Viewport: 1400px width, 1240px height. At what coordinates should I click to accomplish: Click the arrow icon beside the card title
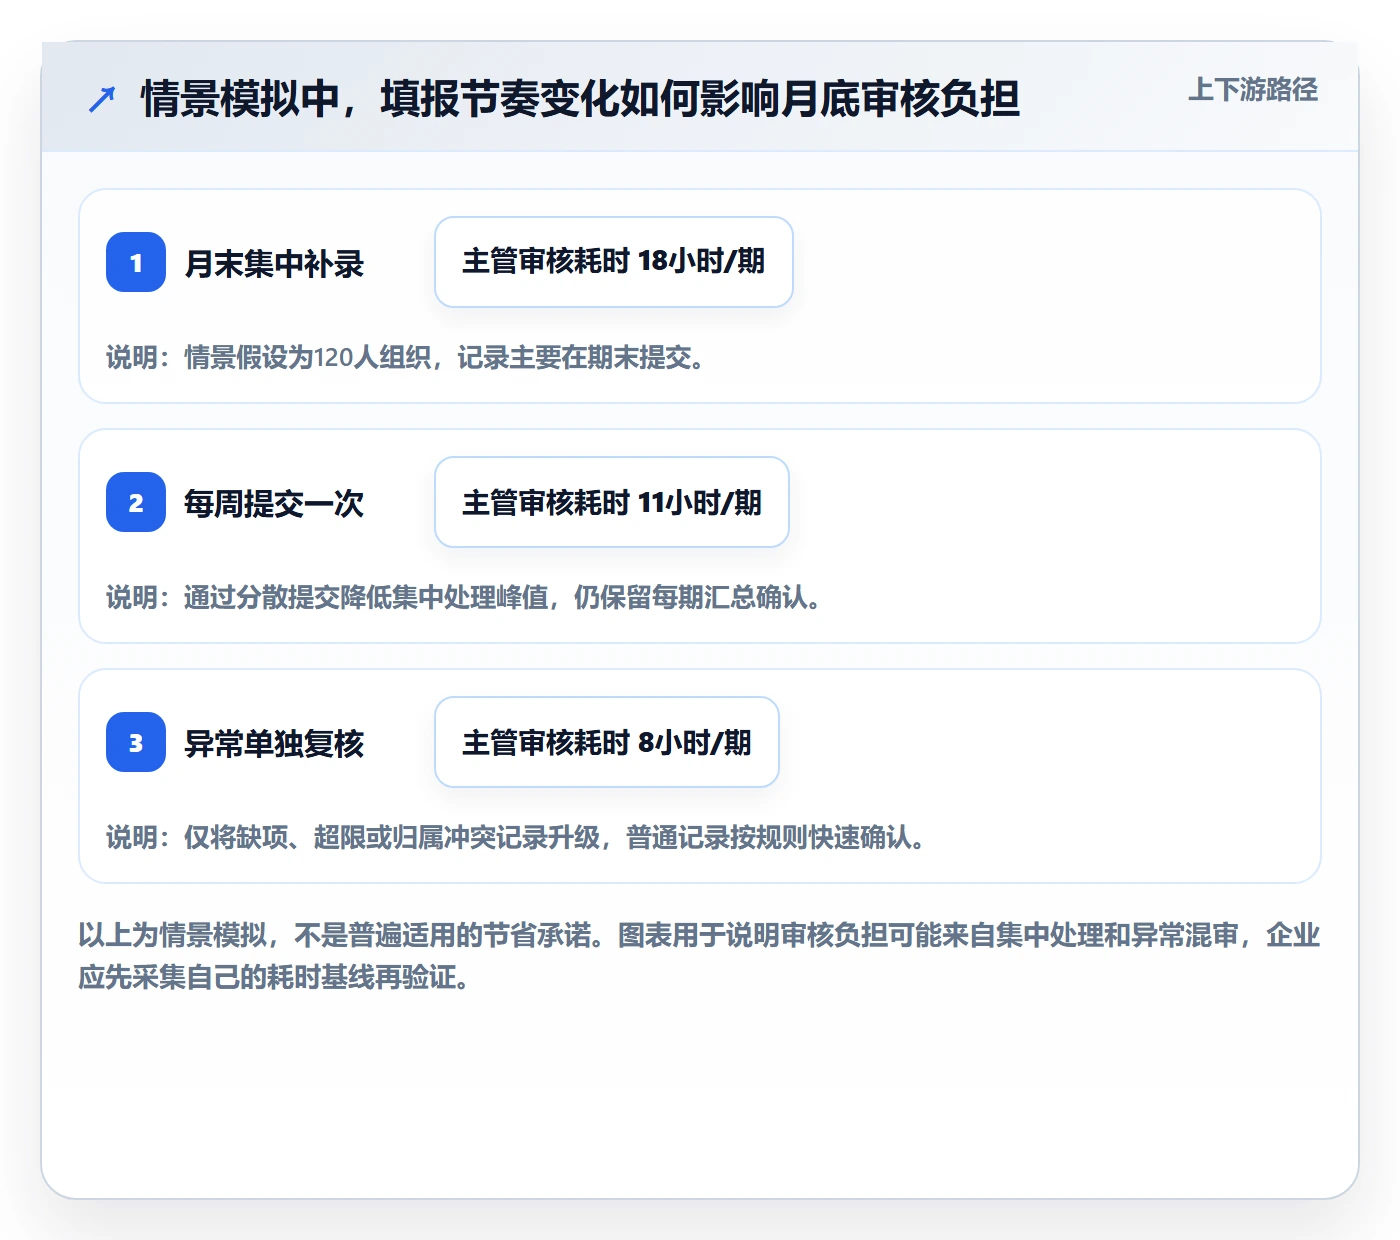(102, 99)
